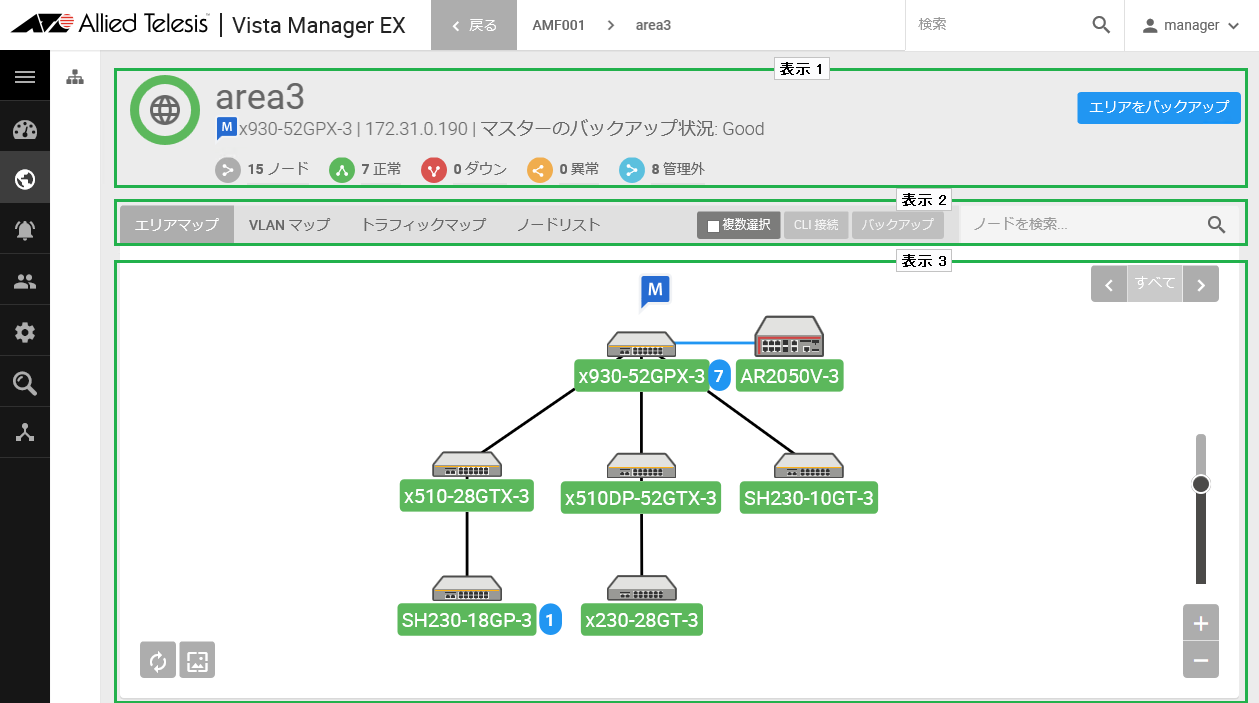
Task: Select the globe network map sidebar icon
Action: (x=25, y=180)
